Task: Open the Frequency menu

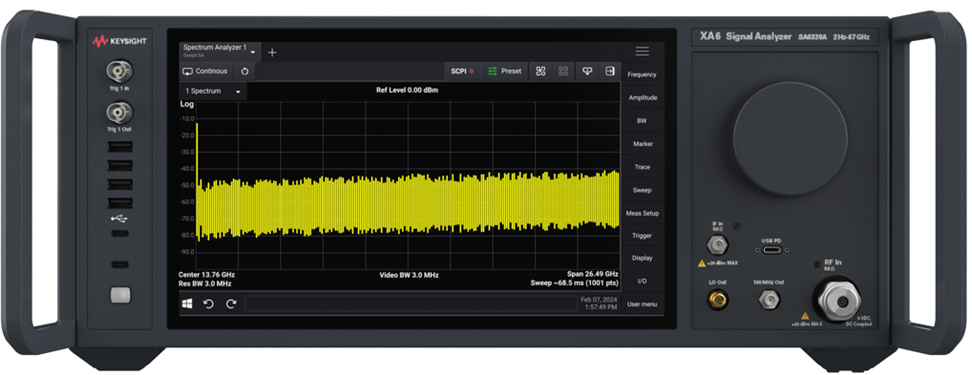Action: pos(642,74)
